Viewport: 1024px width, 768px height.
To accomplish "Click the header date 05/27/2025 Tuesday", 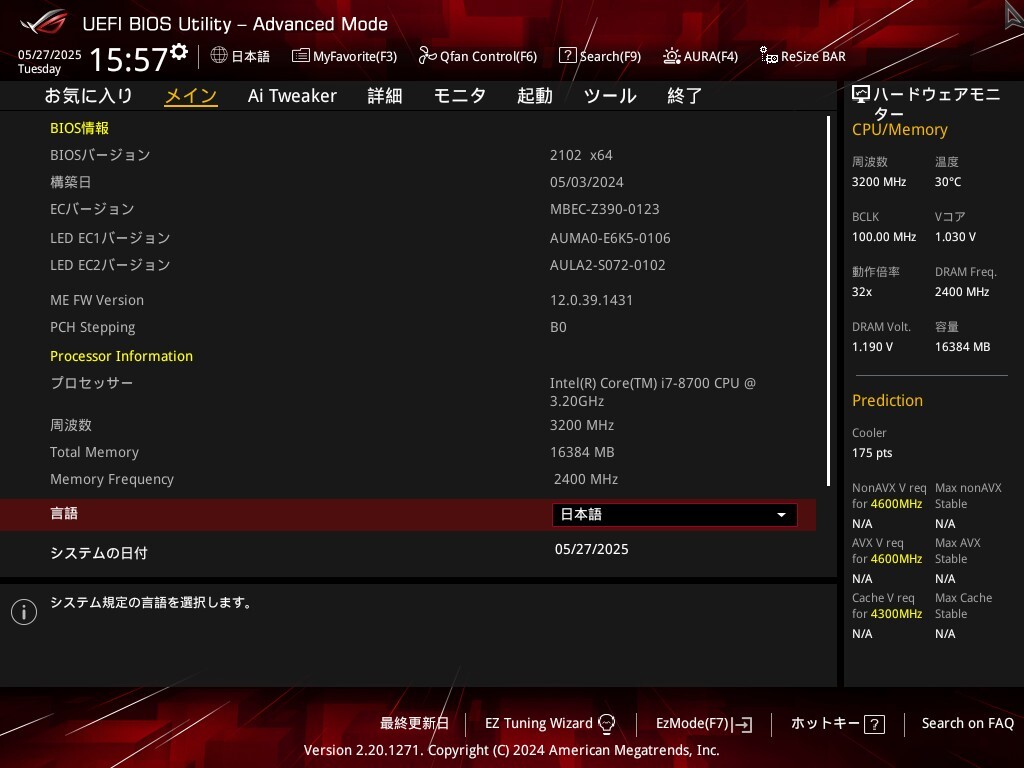I will [x=50, y=61].
